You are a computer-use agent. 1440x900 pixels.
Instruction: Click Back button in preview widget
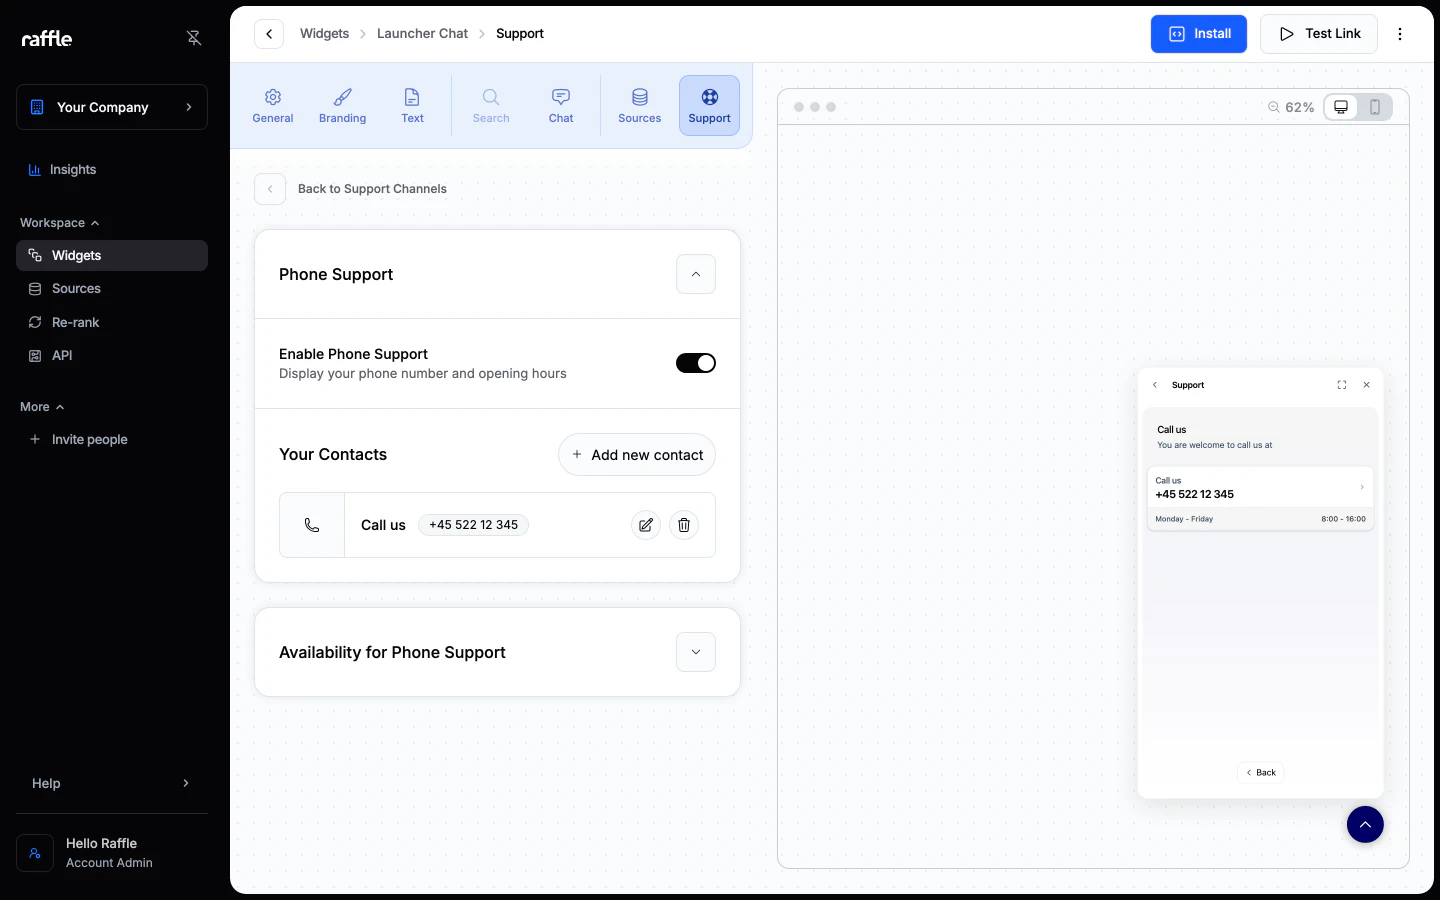pyautogui.click(x=1261, y=772)
